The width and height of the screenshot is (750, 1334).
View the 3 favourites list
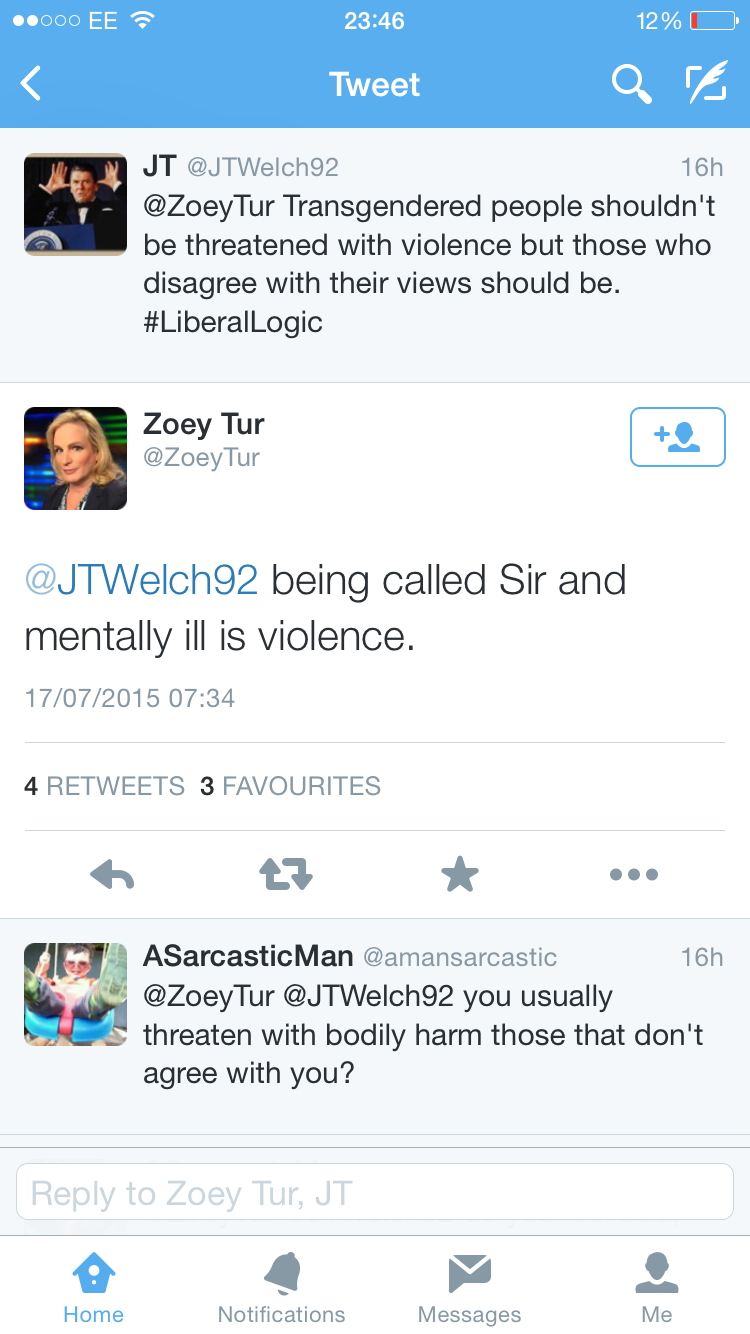290,786
